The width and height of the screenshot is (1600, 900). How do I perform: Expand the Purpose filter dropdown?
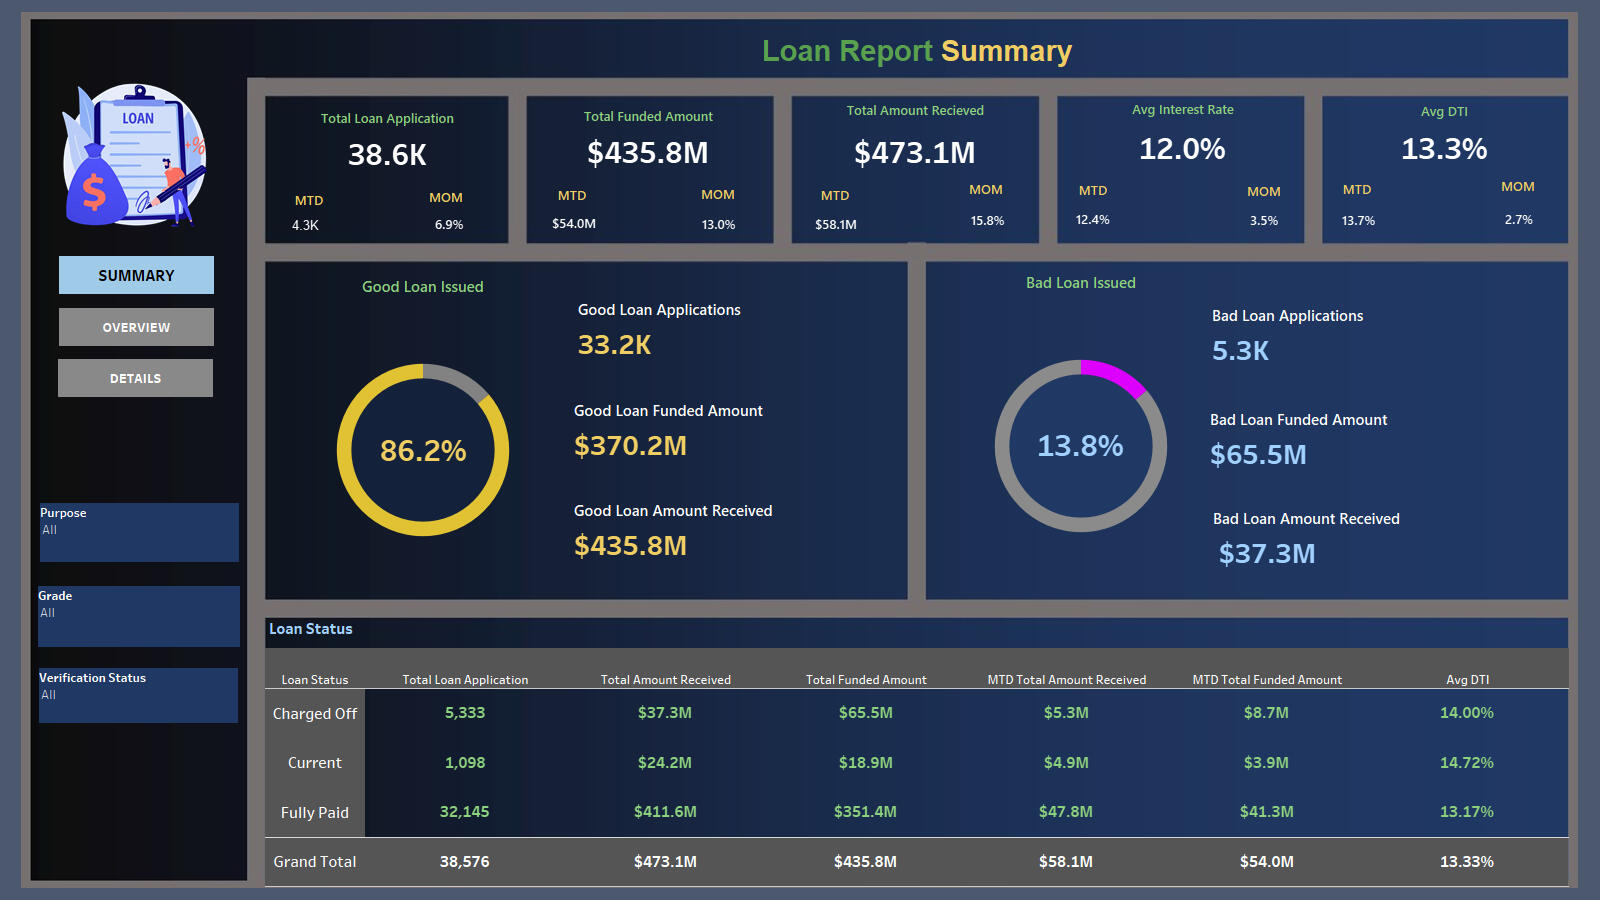click(138, 531)
